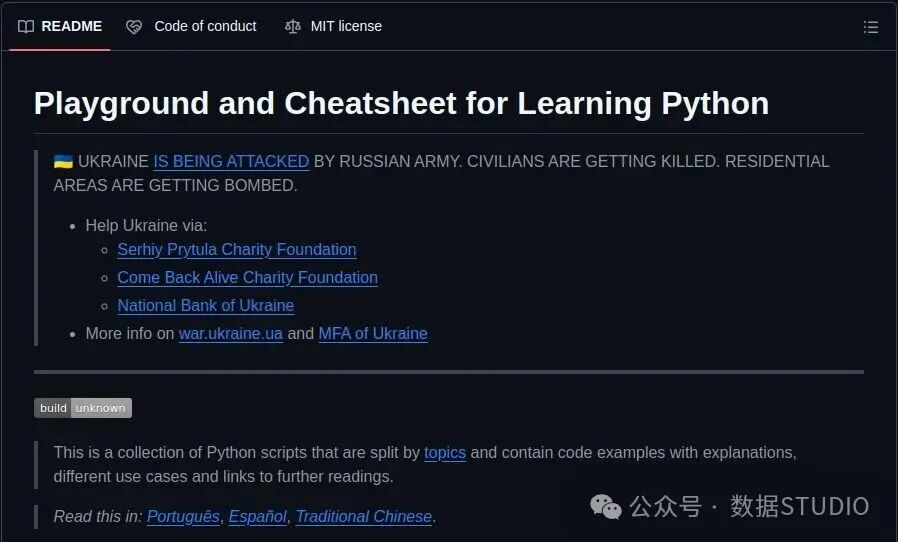Open the MIT license tab
Viewport: 898px width, 542px height.
[x=333, y=26]
